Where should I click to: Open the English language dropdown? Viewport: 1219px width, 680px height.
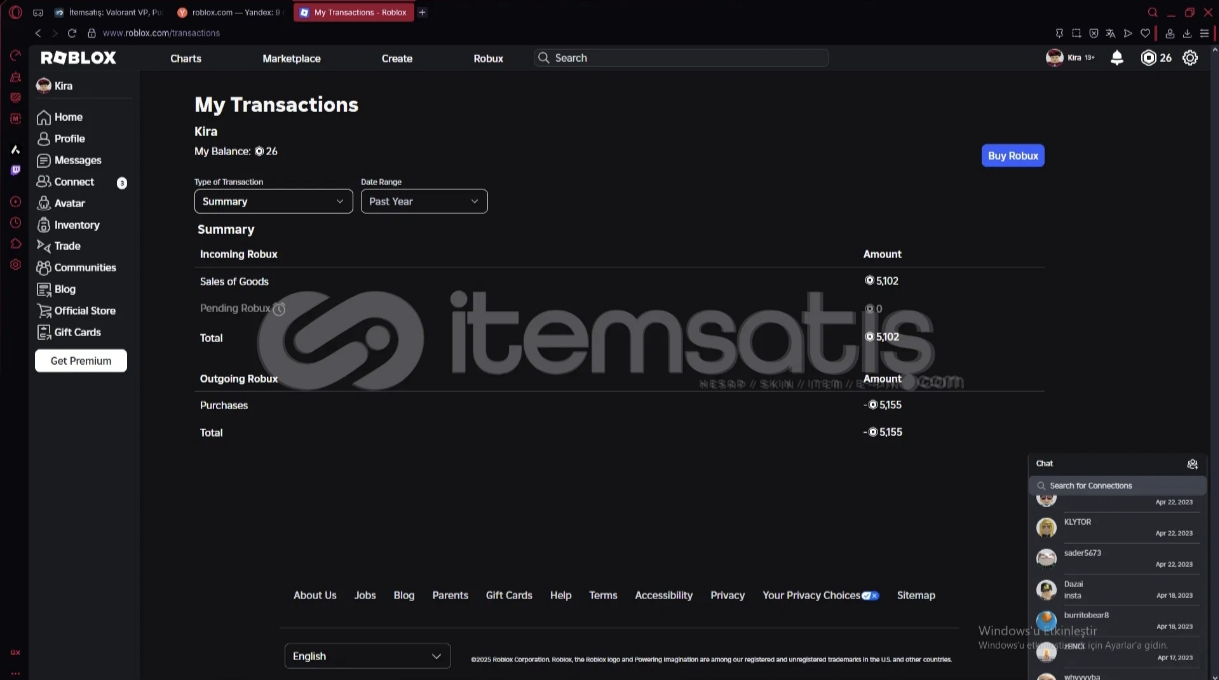[x=367, y=656]
